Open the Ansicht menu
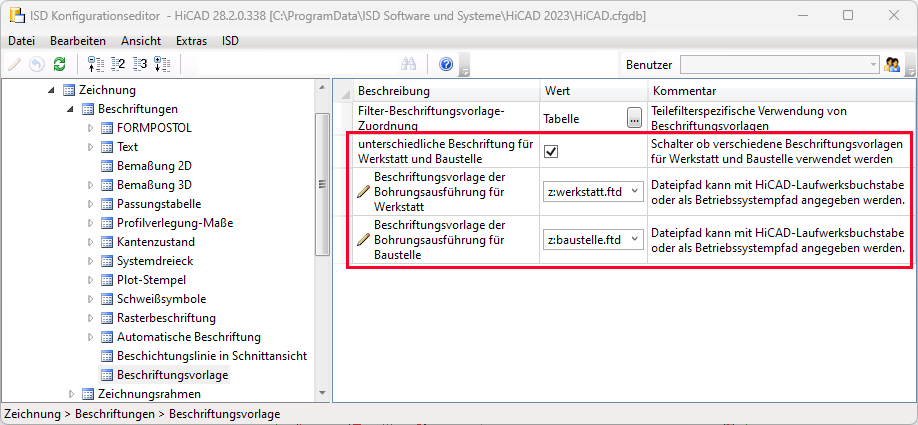The width and height of the screenshot is (918, 425). (141, 41)
